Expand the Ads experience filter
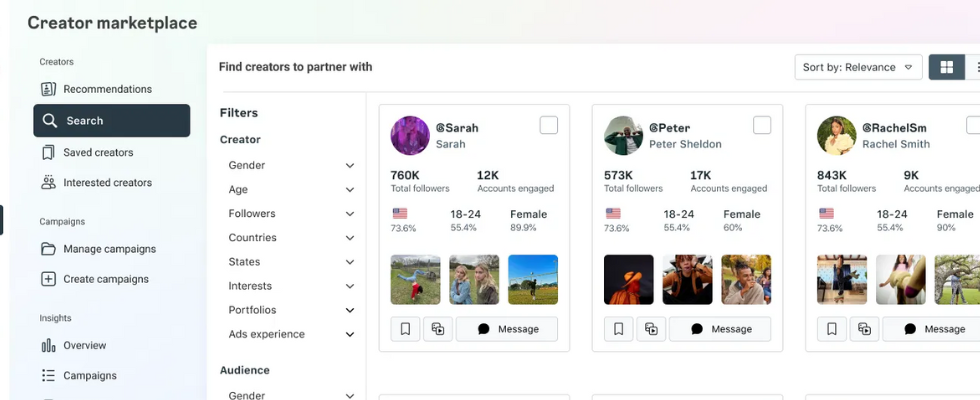980x400 pixels. click(290, 335)
